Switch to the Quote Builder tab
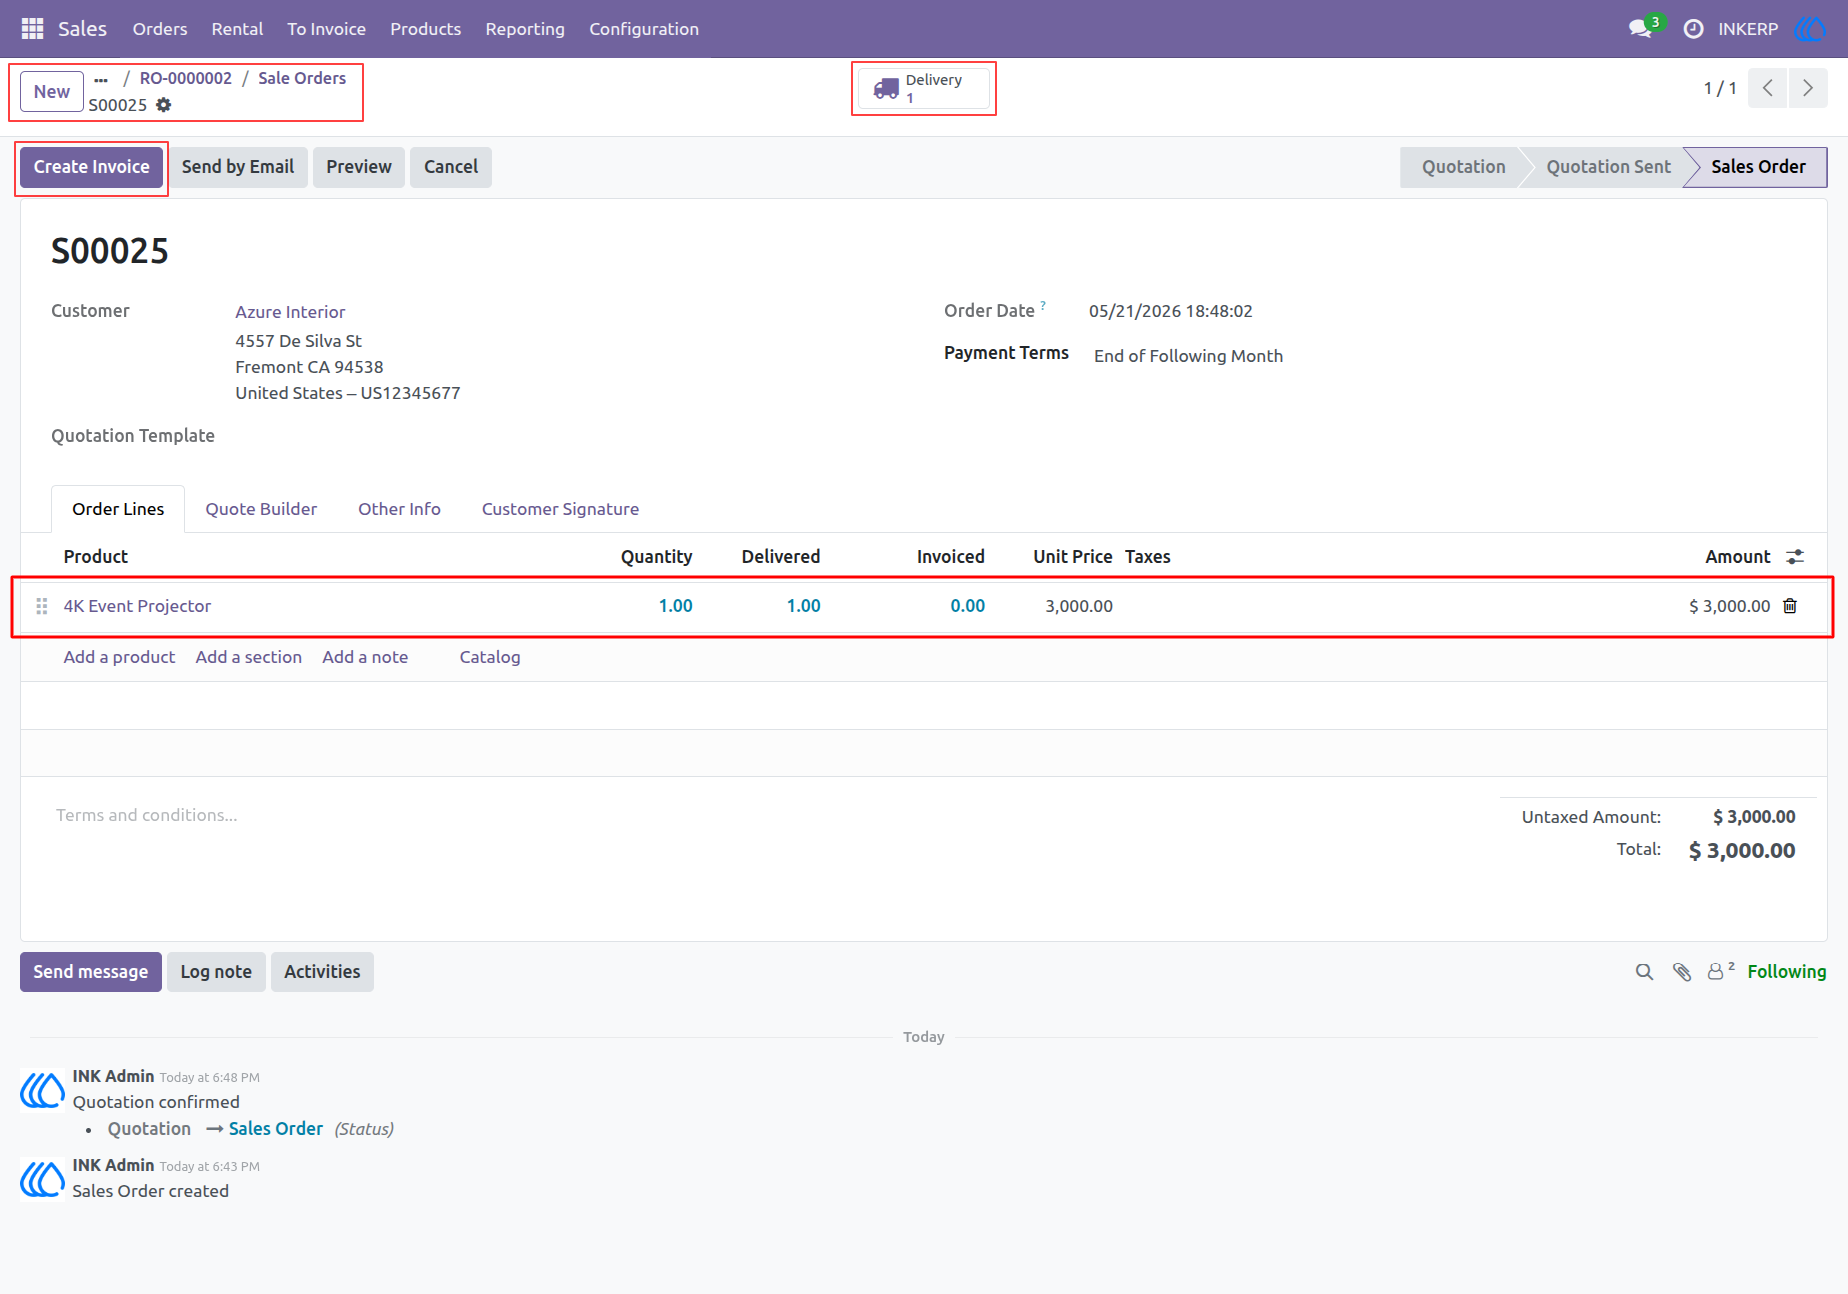The width and height of the screenshot is (1848, 1294). (x=261, y=509)
